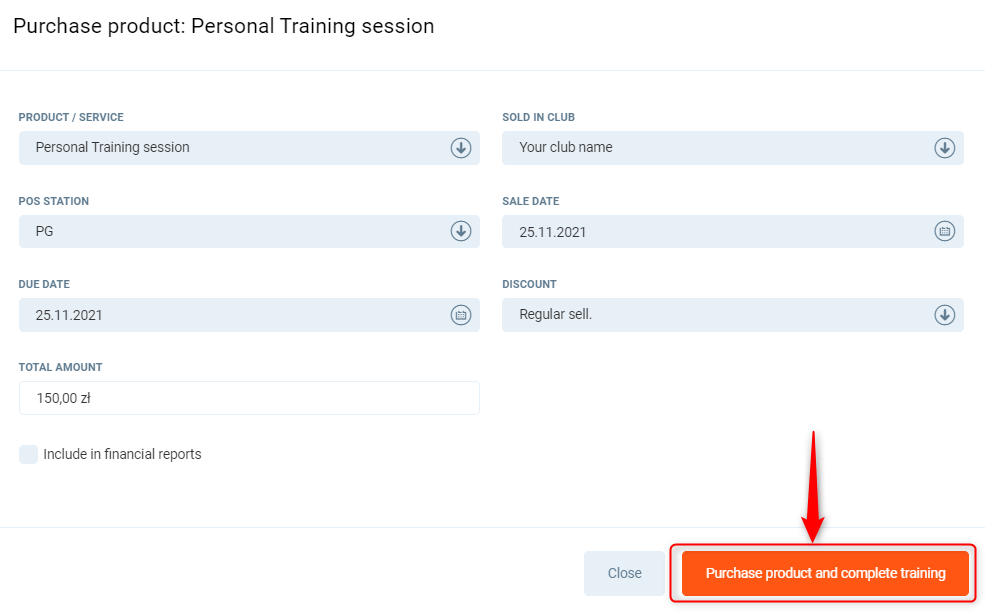Enable Include in financial reports checkbox
The width and height of the screenshot is (985, 615).
tap(28, 455)
